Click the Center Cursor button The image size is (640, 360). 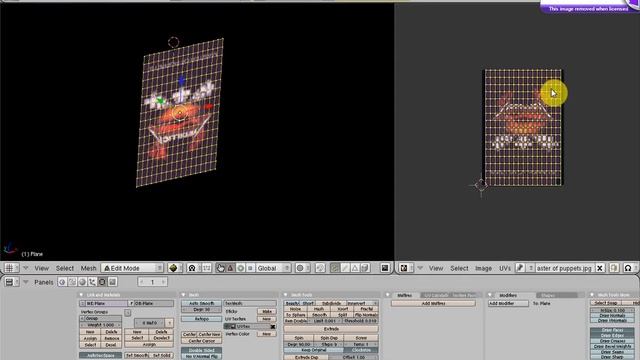pos(202,340)
